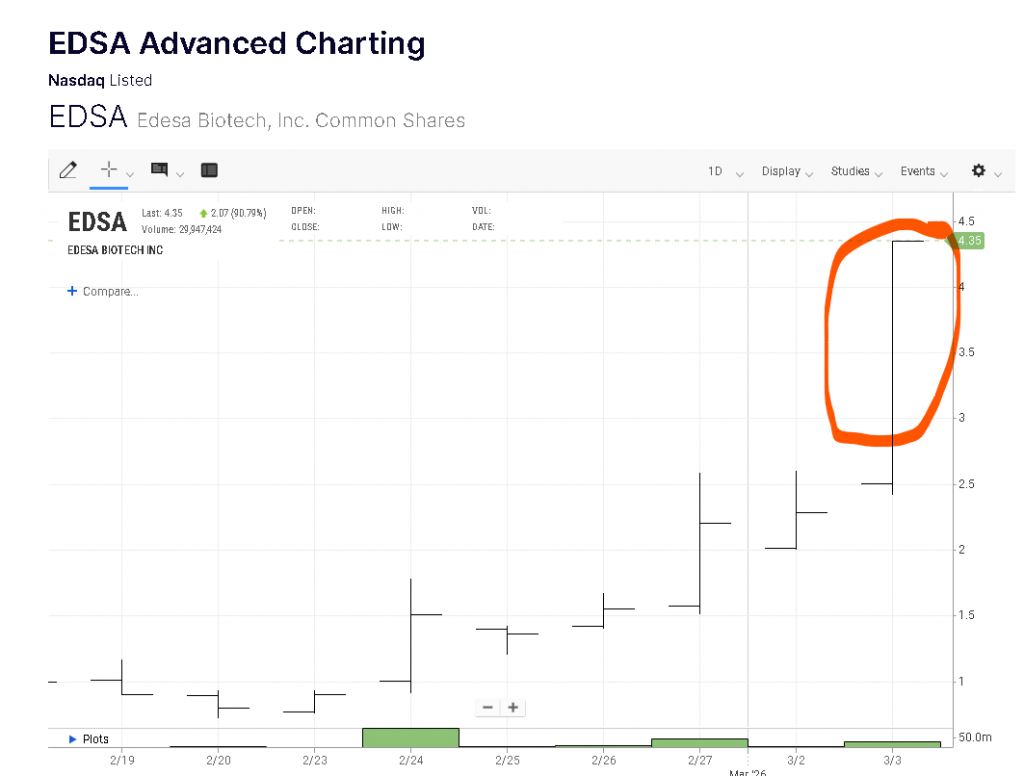The image size is (1024, 776).
Task: Click the EDSA ticker symbol label
Action: pos(97,221)
